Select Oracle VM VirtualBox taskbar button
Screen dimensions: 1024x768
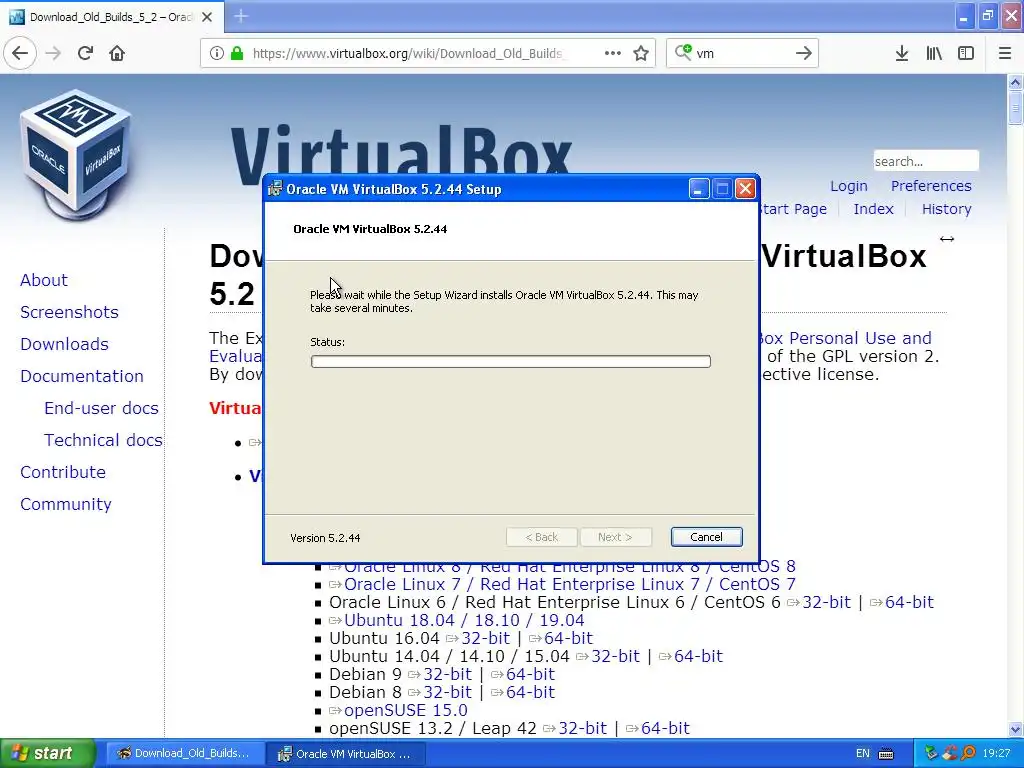coord(346,754)
